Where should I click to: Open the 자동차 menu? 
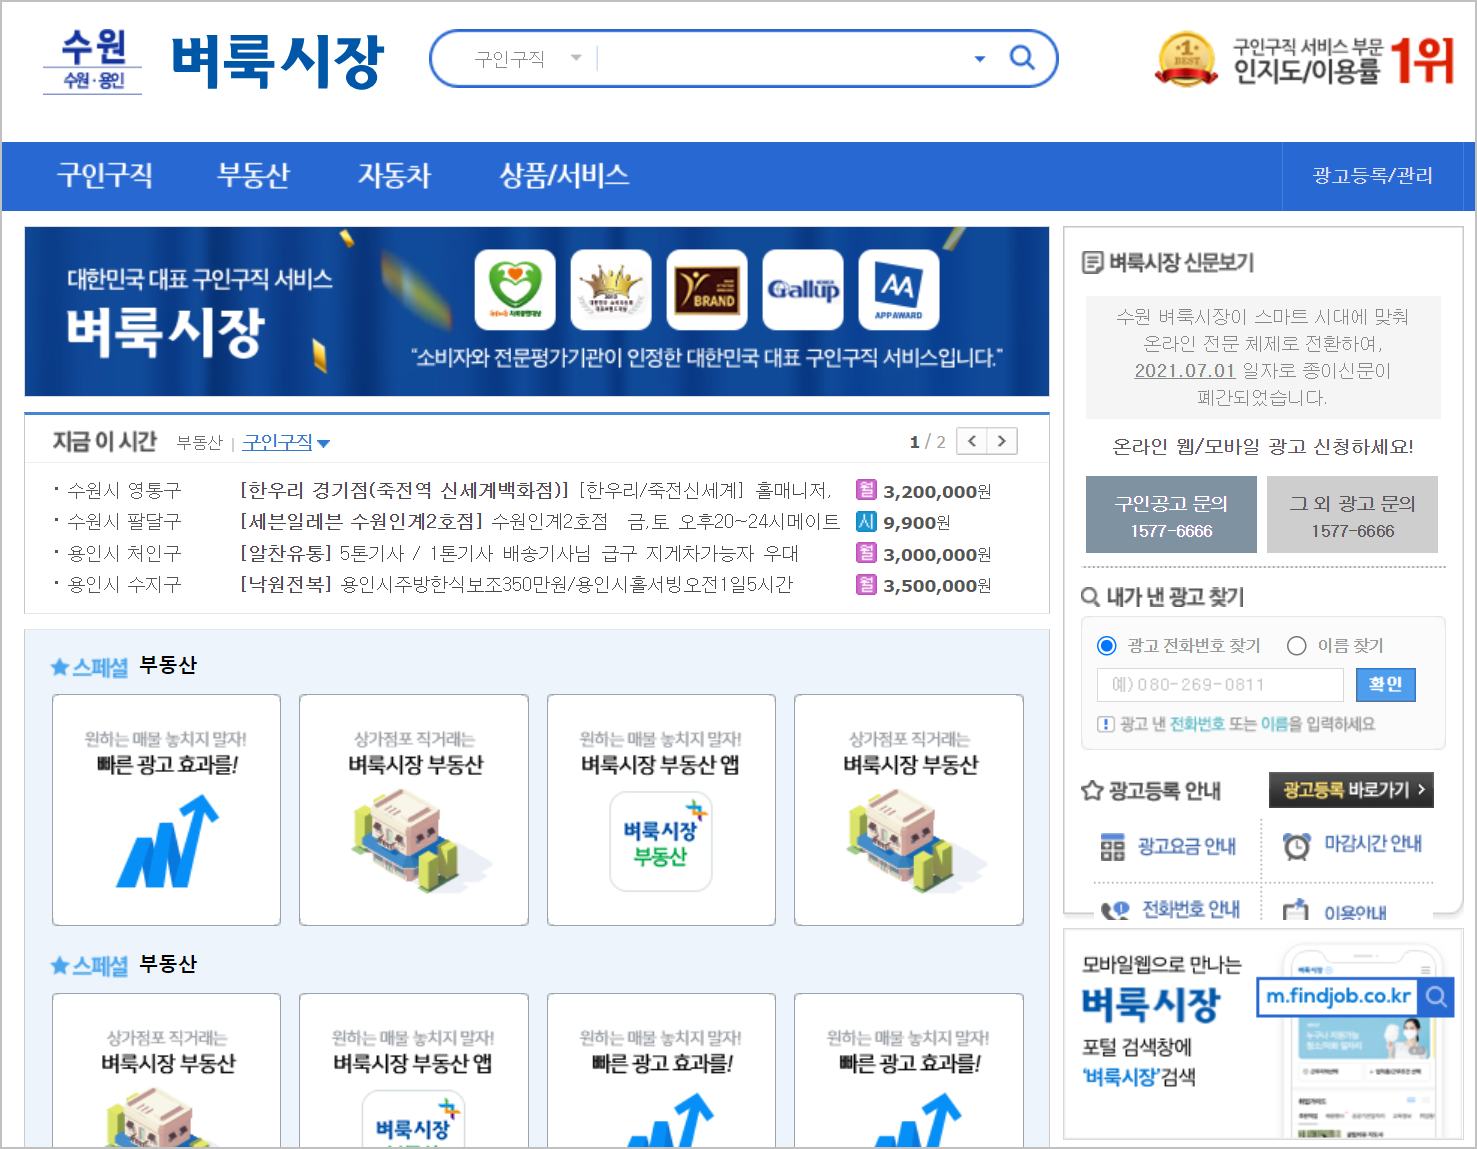click(x=394, y=176)
